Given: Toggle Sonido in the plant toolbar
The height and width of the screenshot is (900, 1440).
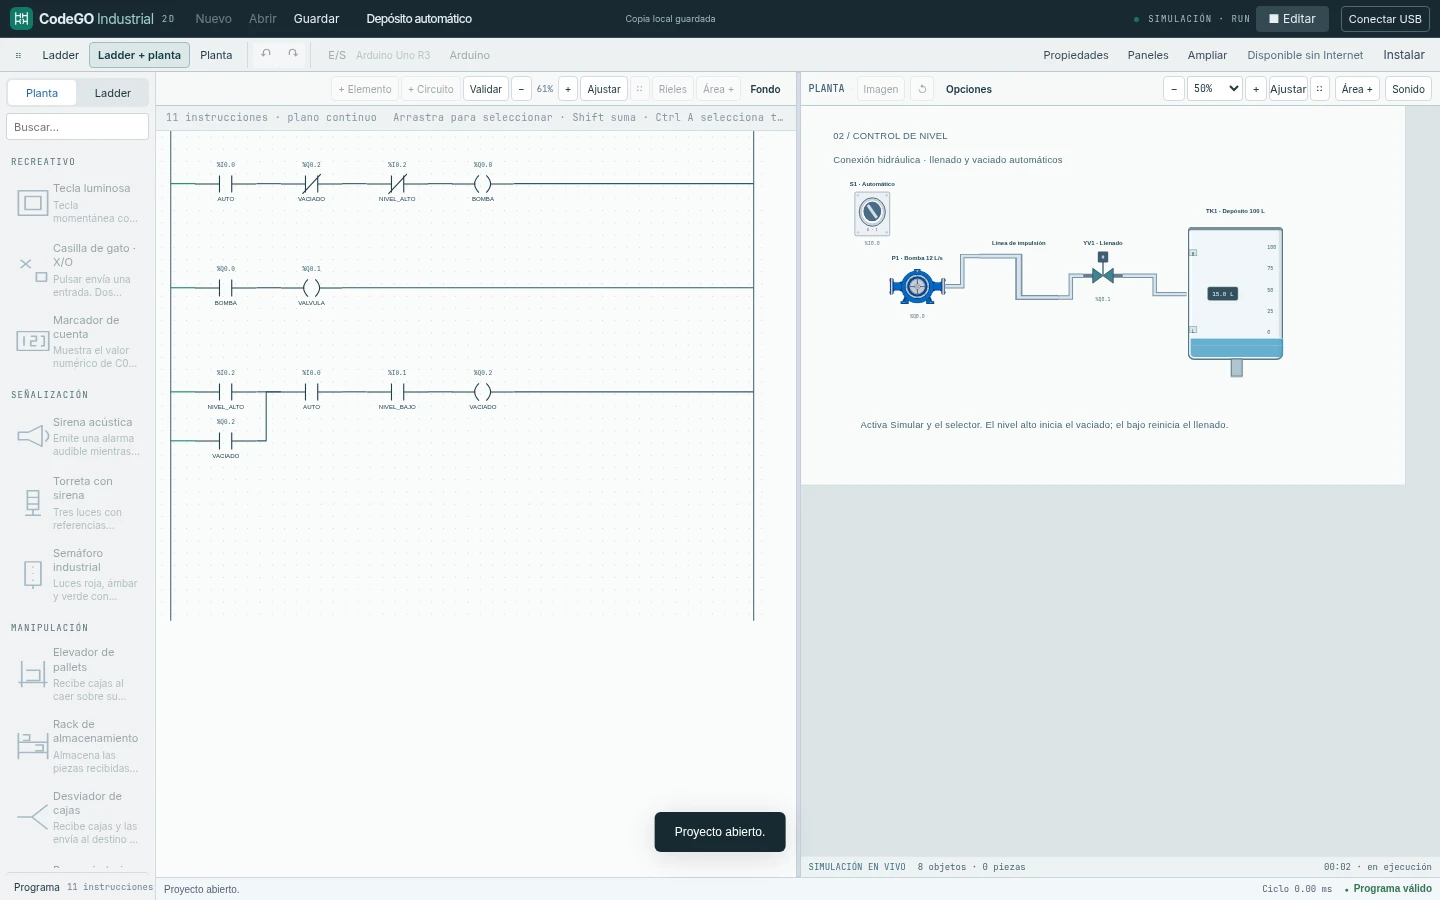Looking at the screenshot, I should tap(1408, 89).
